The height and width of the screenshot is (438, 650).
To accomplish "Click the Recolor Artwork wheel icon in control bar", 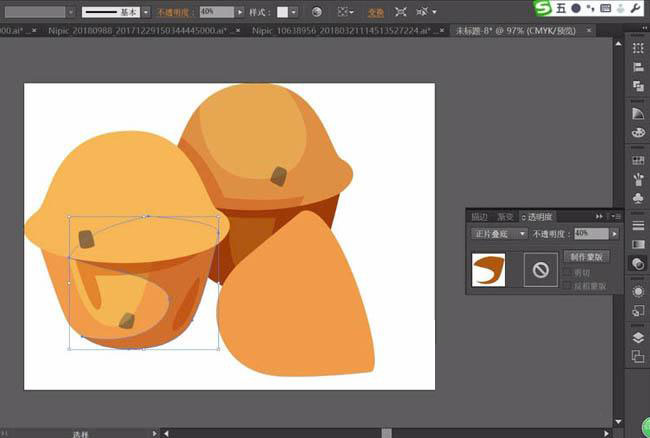I will [x=317, y=12].
